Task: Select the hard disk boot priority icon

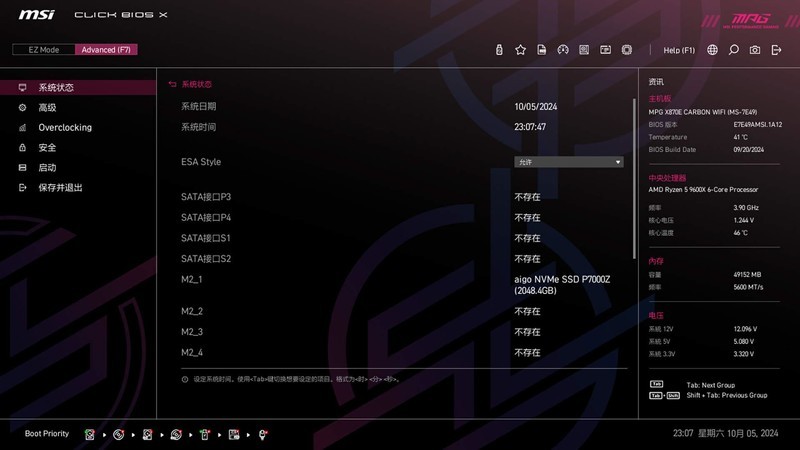Action: click(x=89, y=435)
